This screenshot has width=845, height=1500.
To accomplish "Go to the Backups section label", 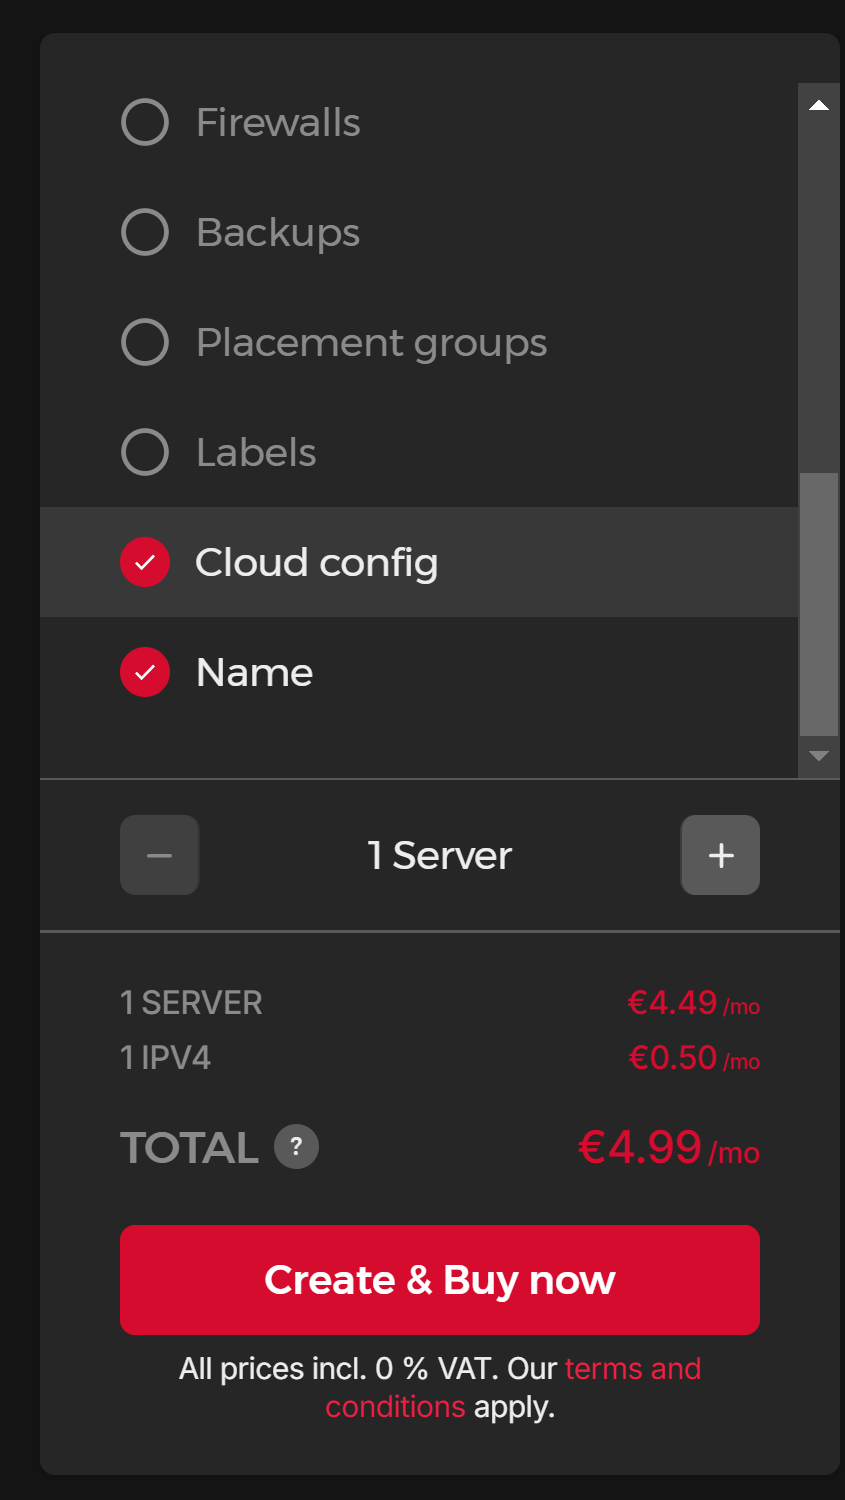I will tap(278, 233).
